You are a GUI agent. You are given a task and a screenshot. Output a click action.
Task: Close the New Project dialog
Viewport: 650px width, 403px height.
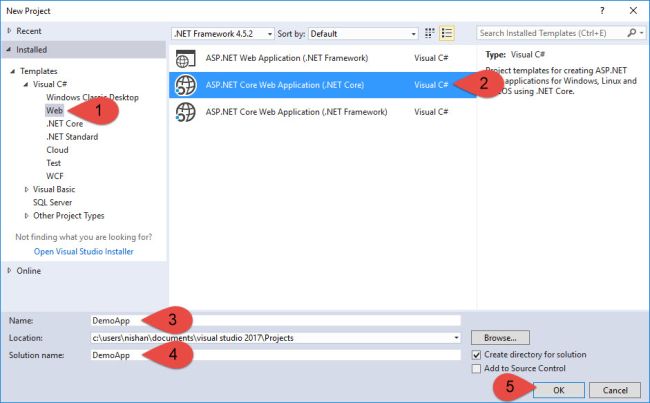633,11
